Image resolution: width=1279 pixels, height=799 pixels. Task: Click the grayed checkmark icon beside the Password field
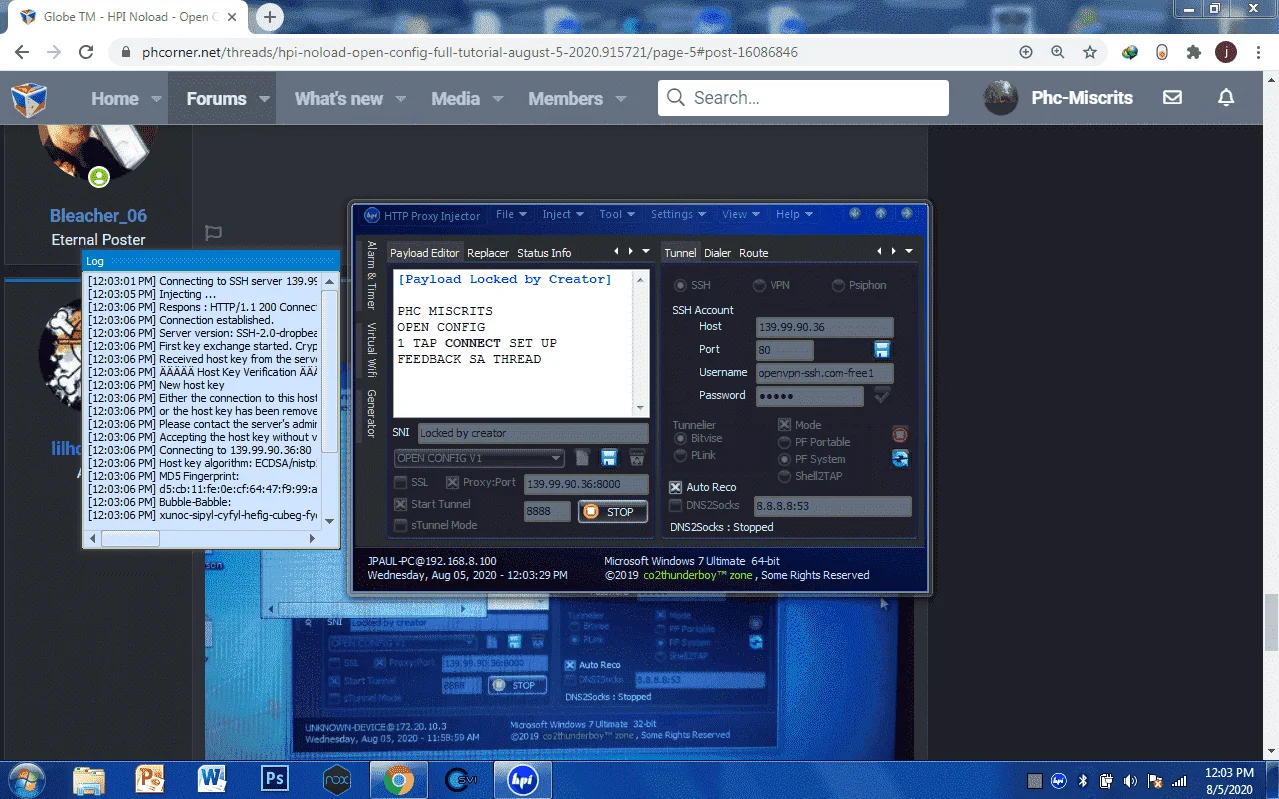(882, 396)
